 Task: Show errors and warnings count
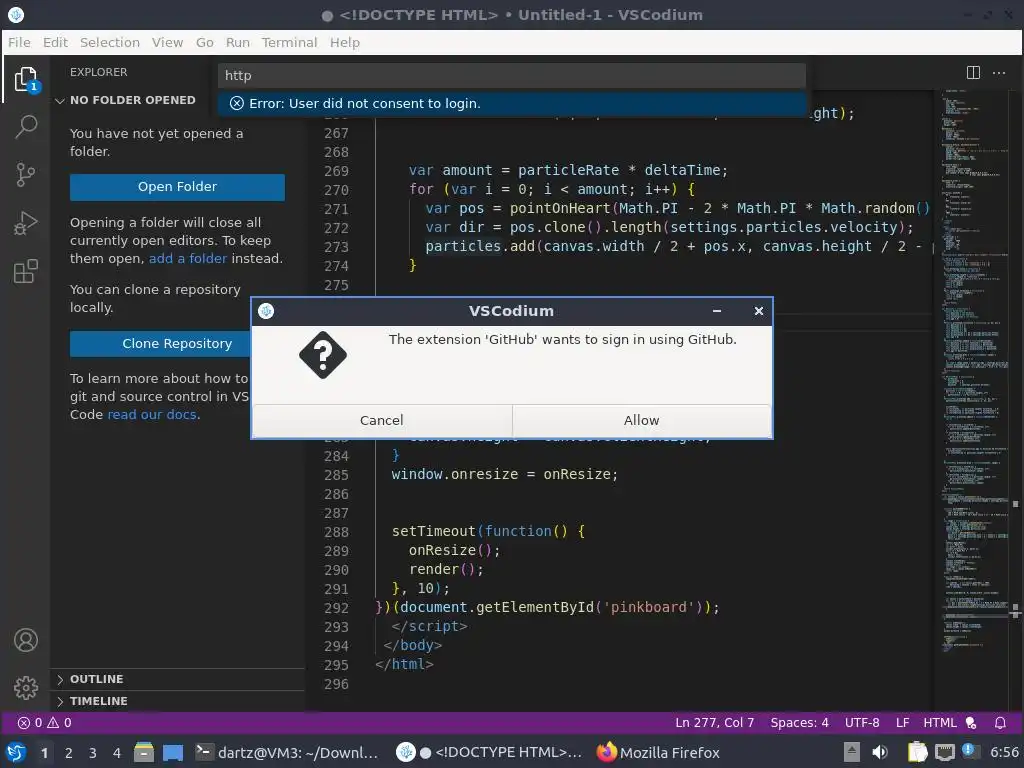[44, 723]
